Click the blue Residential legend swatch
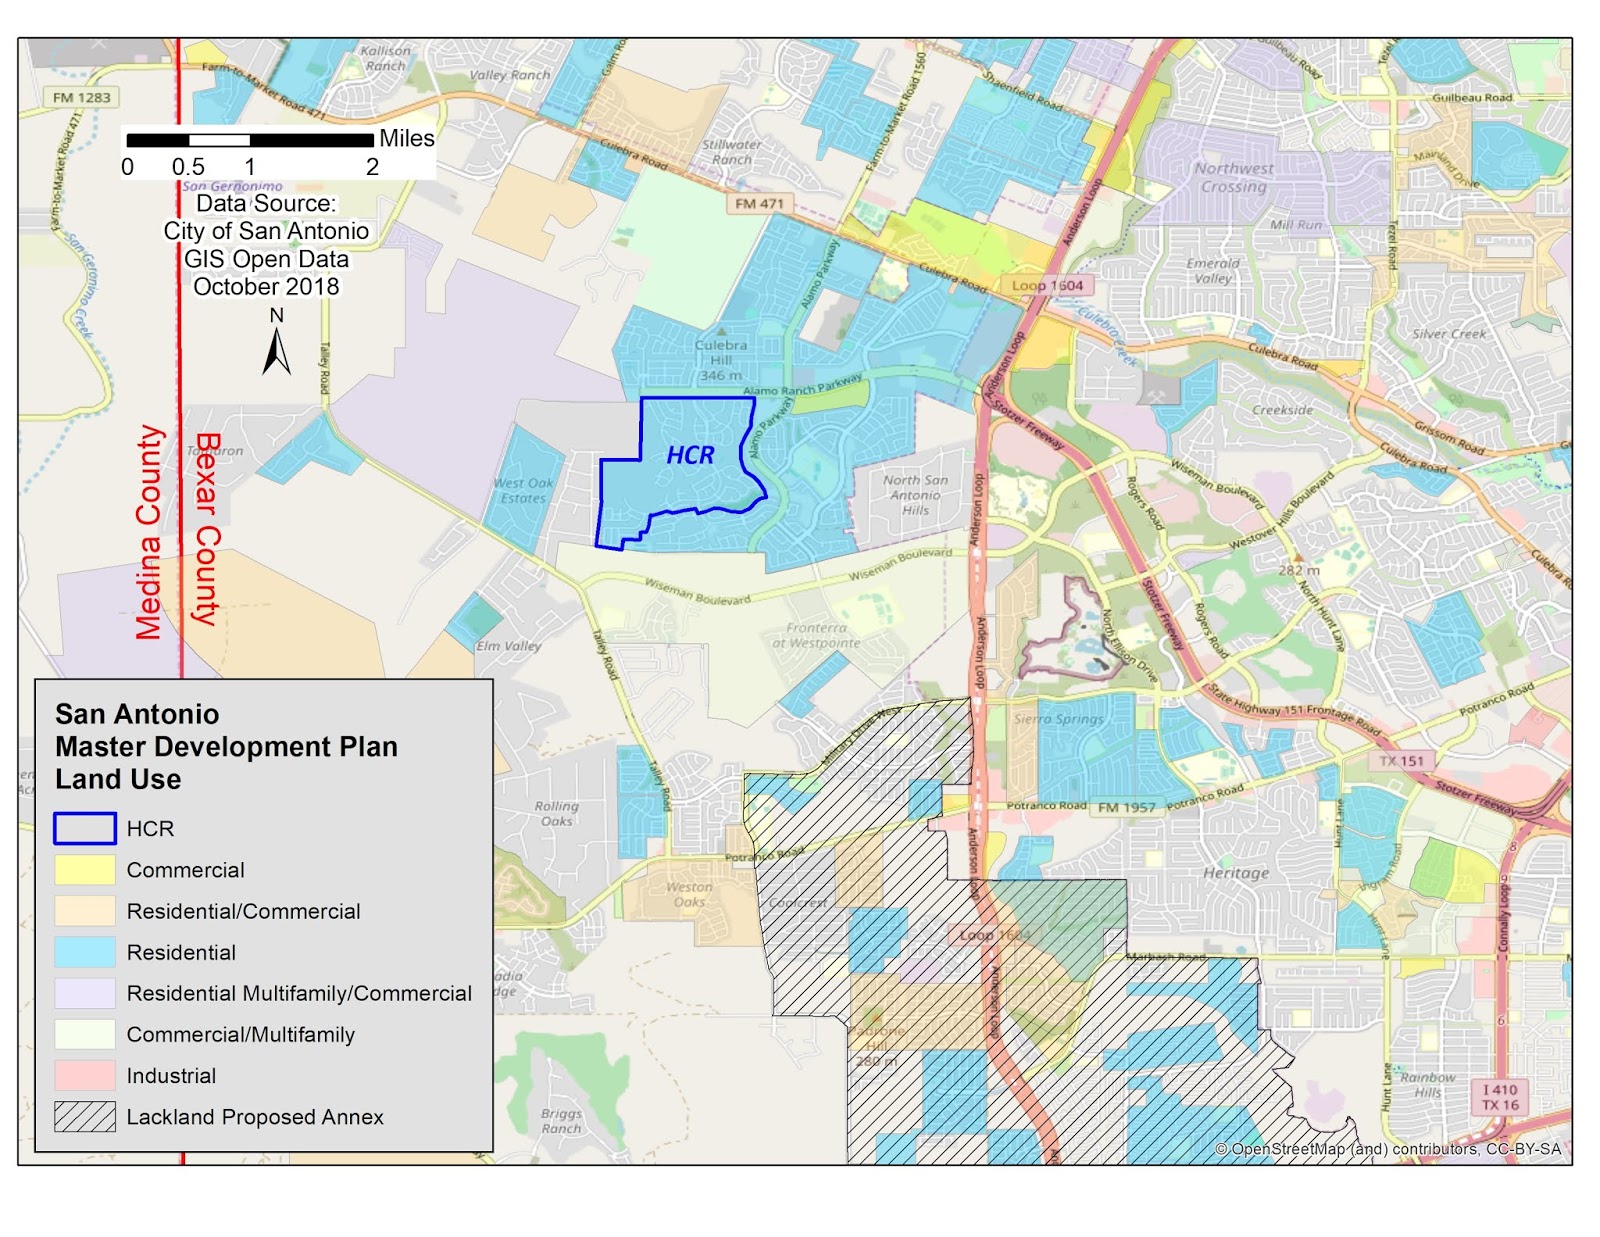This screenshot has width=1600, height=1237. [x=85, y=952]
